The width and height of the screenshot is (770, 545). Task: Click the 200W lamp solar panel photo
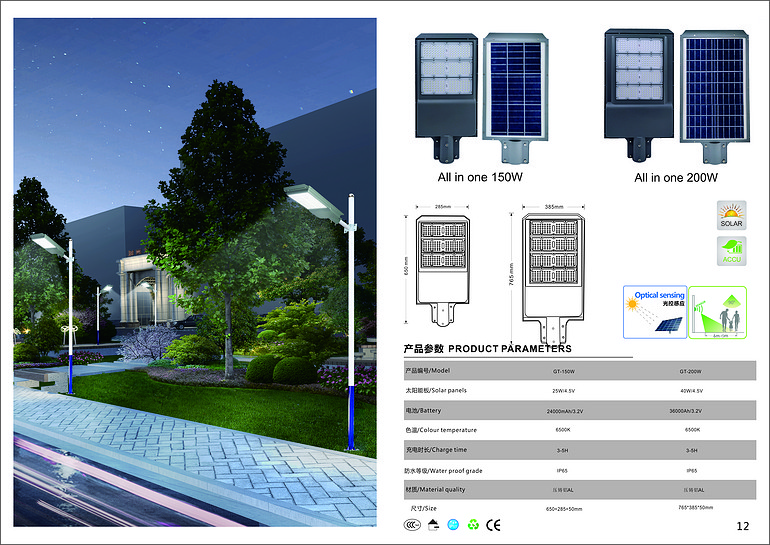coord(714,95)
